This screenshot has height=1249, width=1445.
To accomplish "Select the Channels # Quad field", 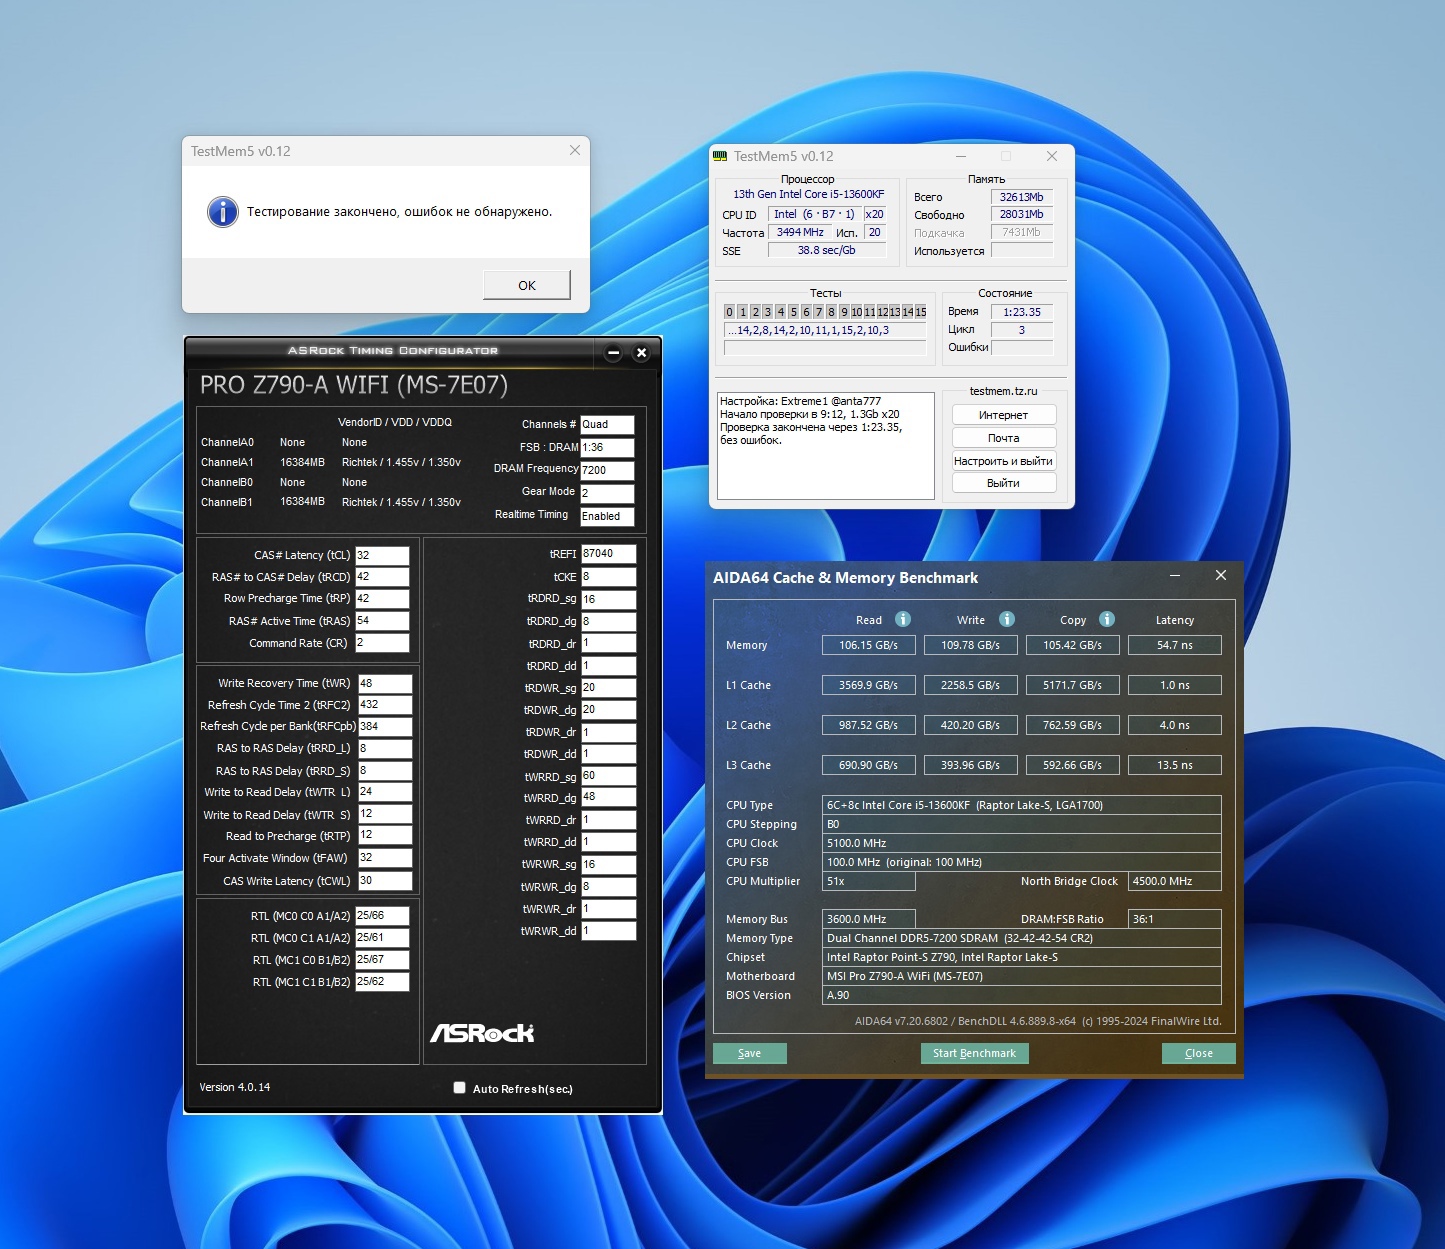I will coord(607,424).
